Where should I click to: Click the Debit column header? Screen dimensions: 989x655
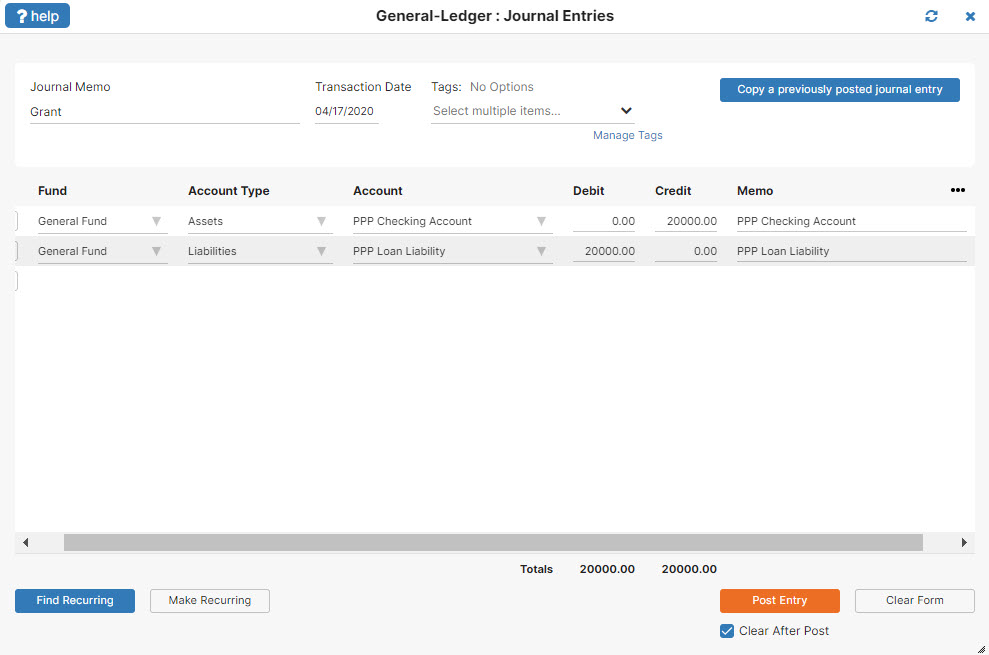pos(588,191)
